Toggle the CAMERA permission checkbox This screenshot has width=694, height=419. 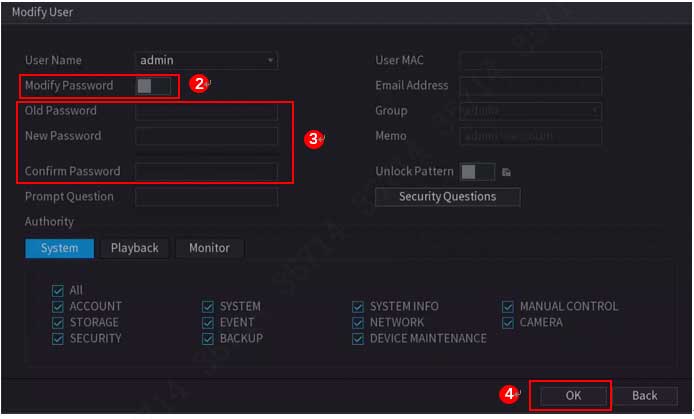pyautogui.click(x=508, y=323)
